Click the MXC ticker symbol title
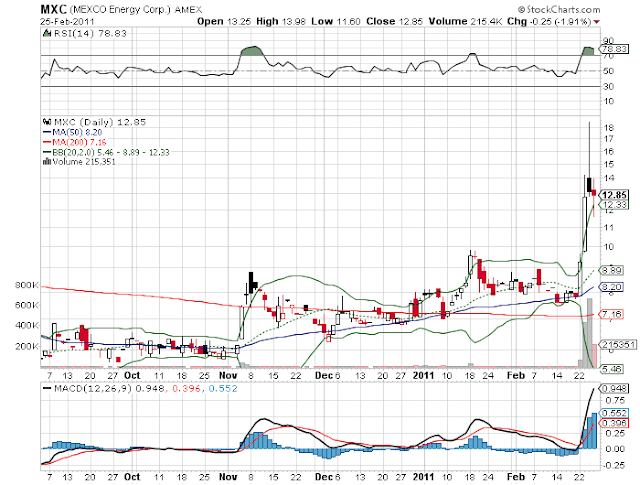The height and width of the screenshot is (485, 640). tap(54, 9)
